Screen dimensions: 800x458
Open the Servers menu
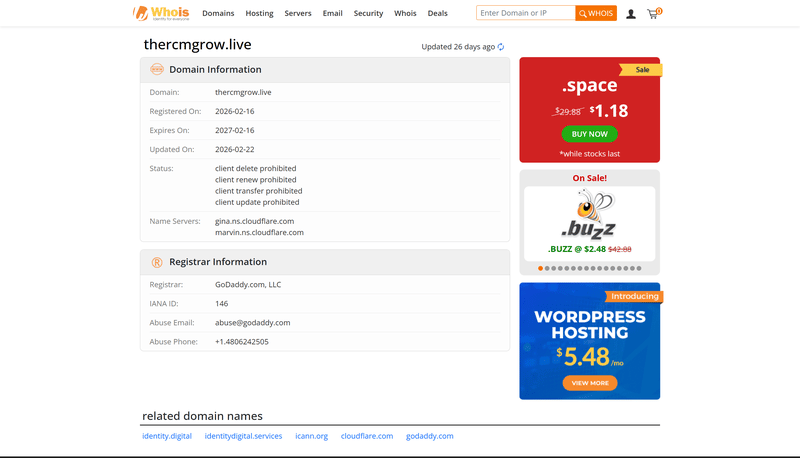pos(298,13)
